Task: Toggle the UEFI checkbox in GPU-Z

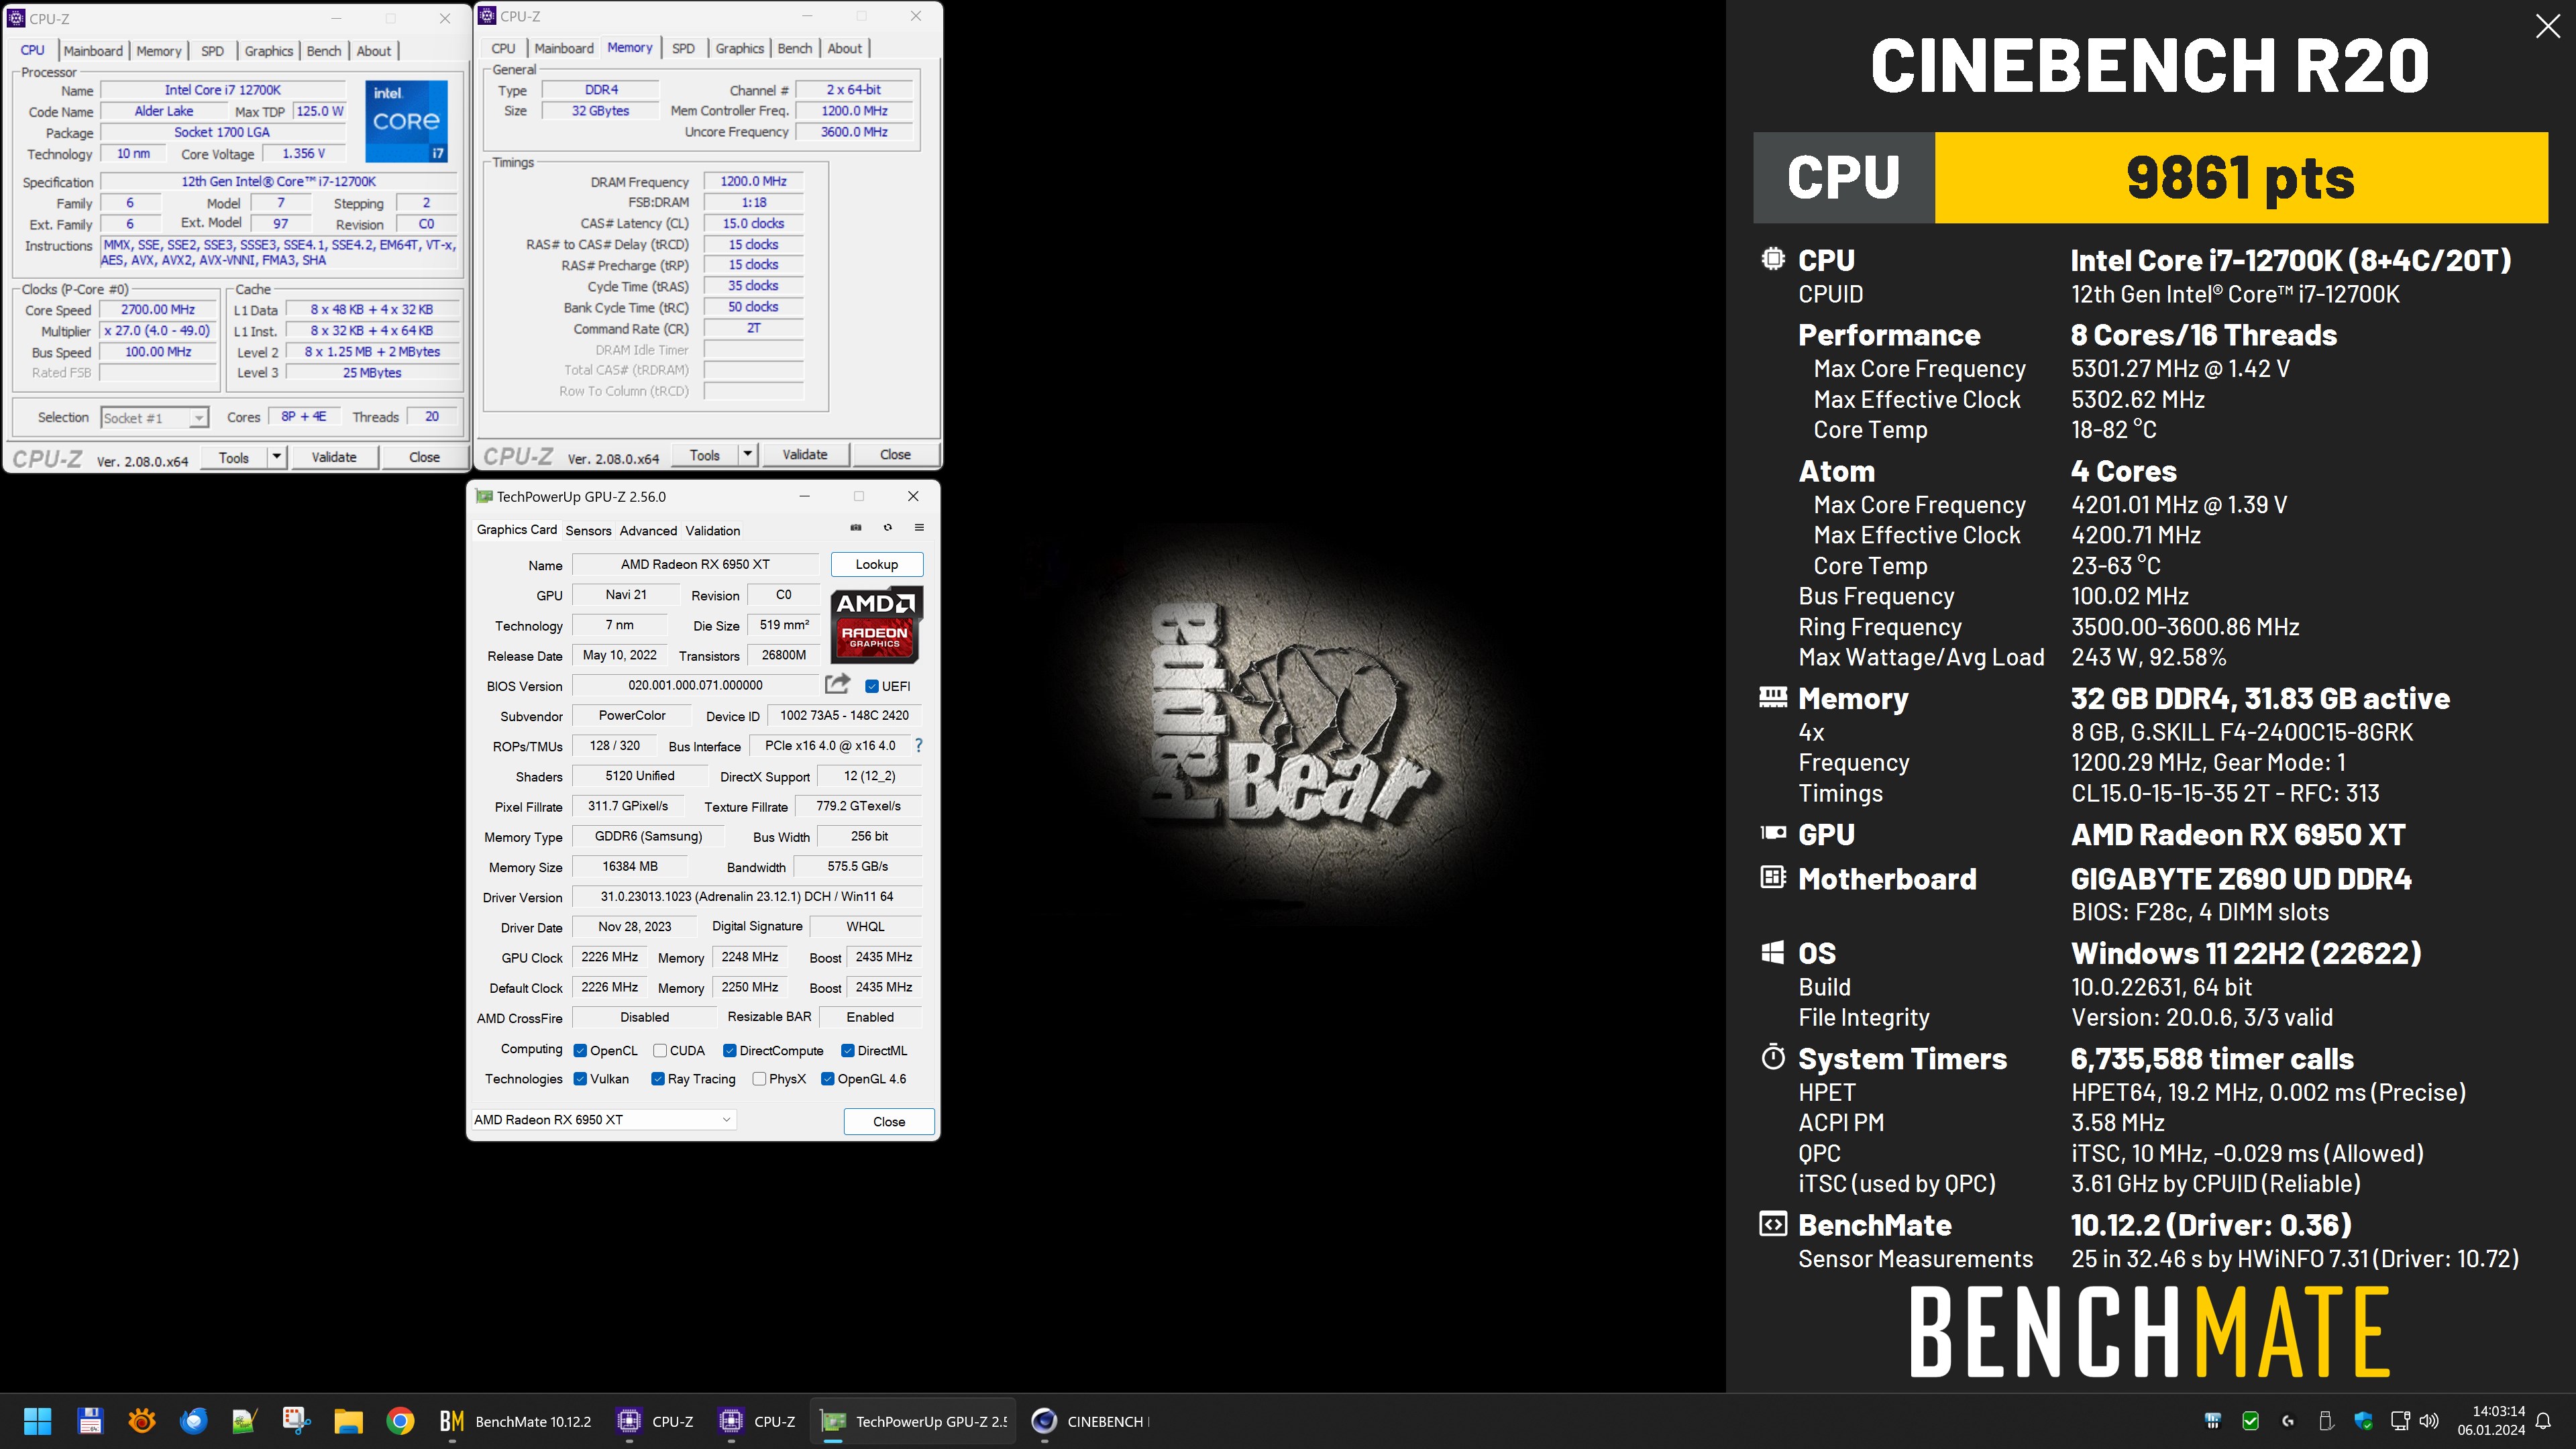Action: click(872, 686)
